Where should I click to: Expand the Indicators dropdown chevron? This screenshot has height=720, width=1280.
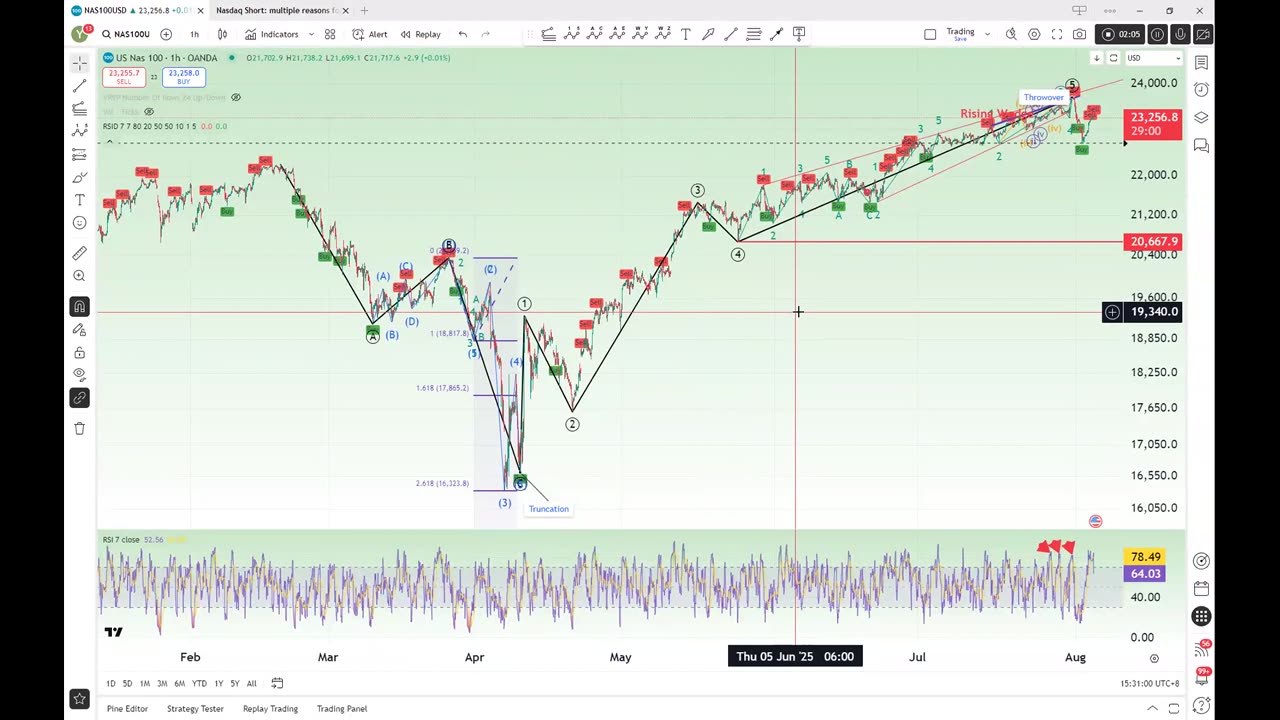pyautogui.click(x=311, y=34)
